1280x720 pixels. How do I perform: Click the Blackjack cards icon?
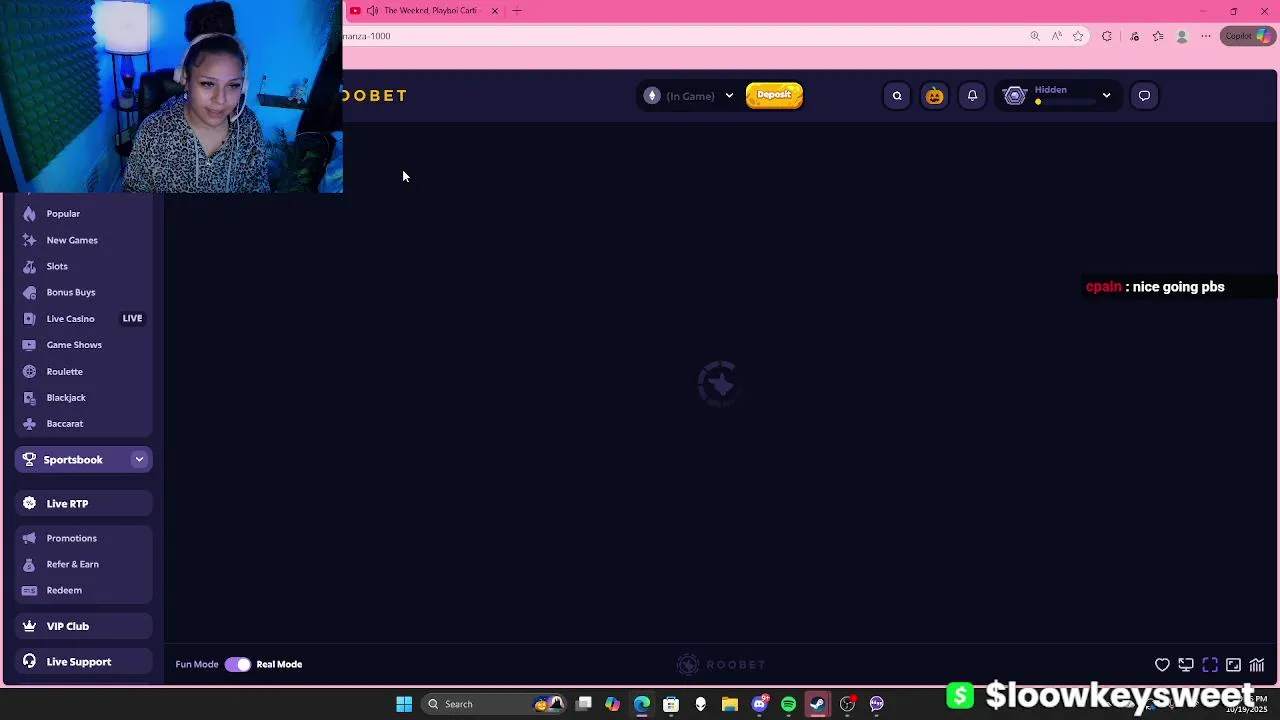[29, 397]
